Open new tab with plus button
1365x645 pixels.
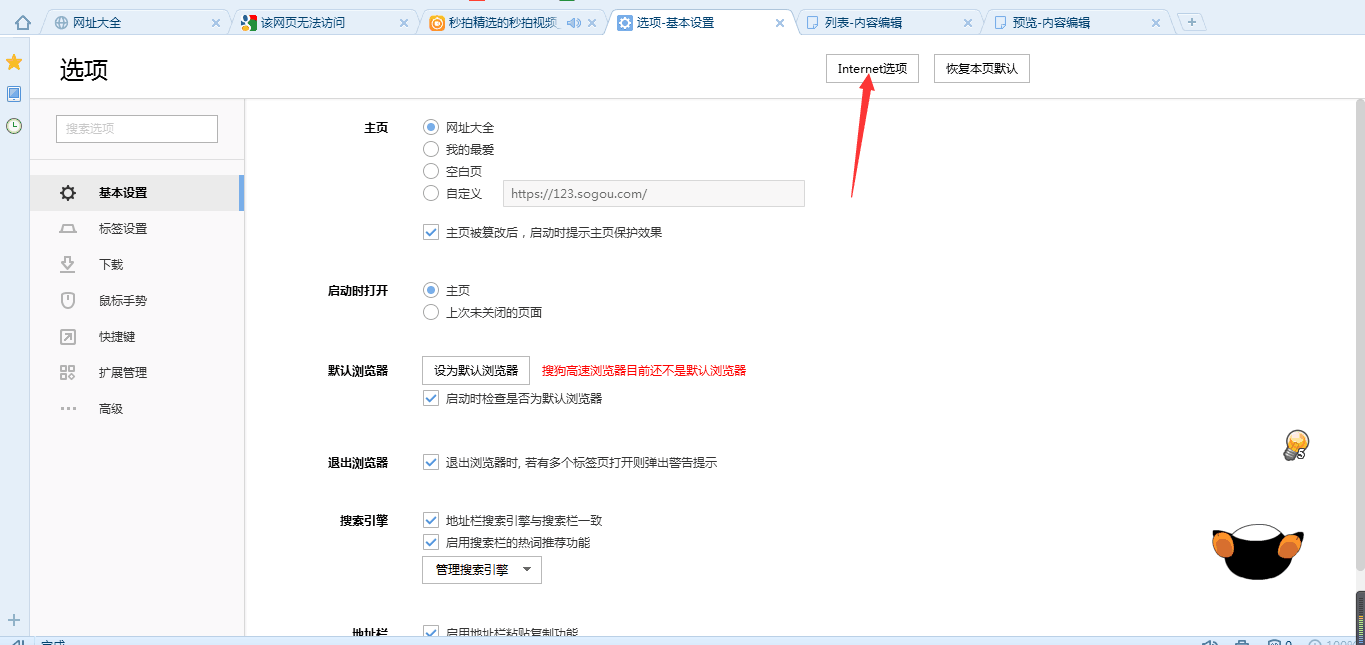(x=1191, y=22)
